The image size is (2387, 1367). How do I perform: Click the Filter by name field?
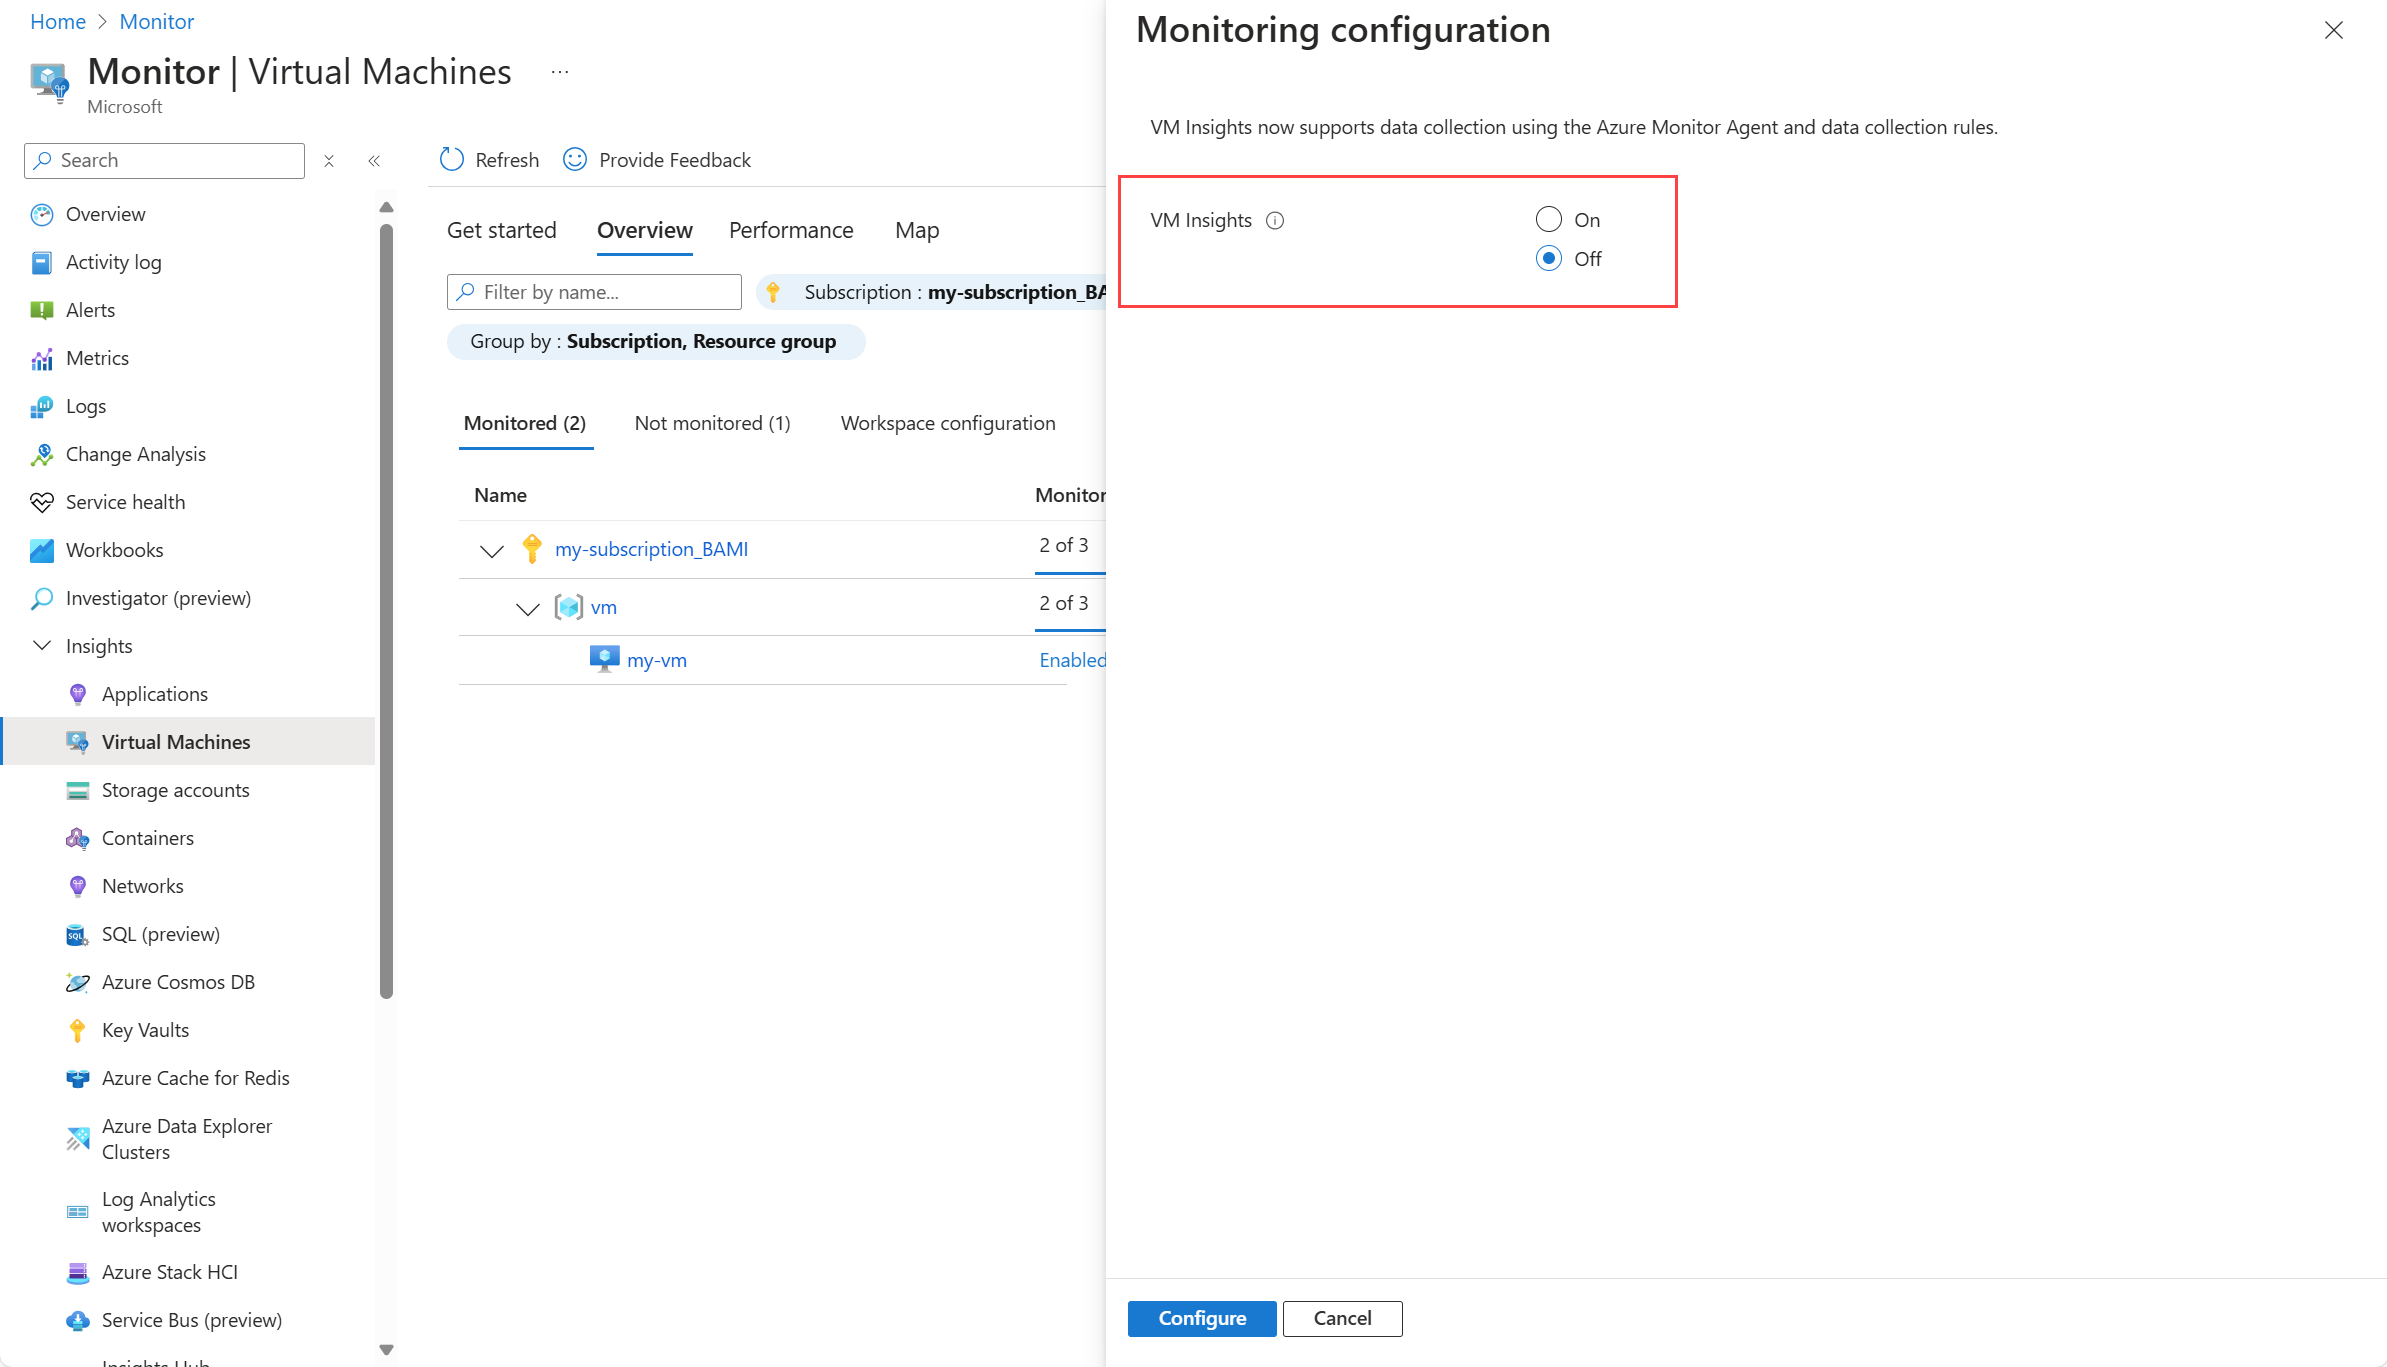tap(594, 293)
